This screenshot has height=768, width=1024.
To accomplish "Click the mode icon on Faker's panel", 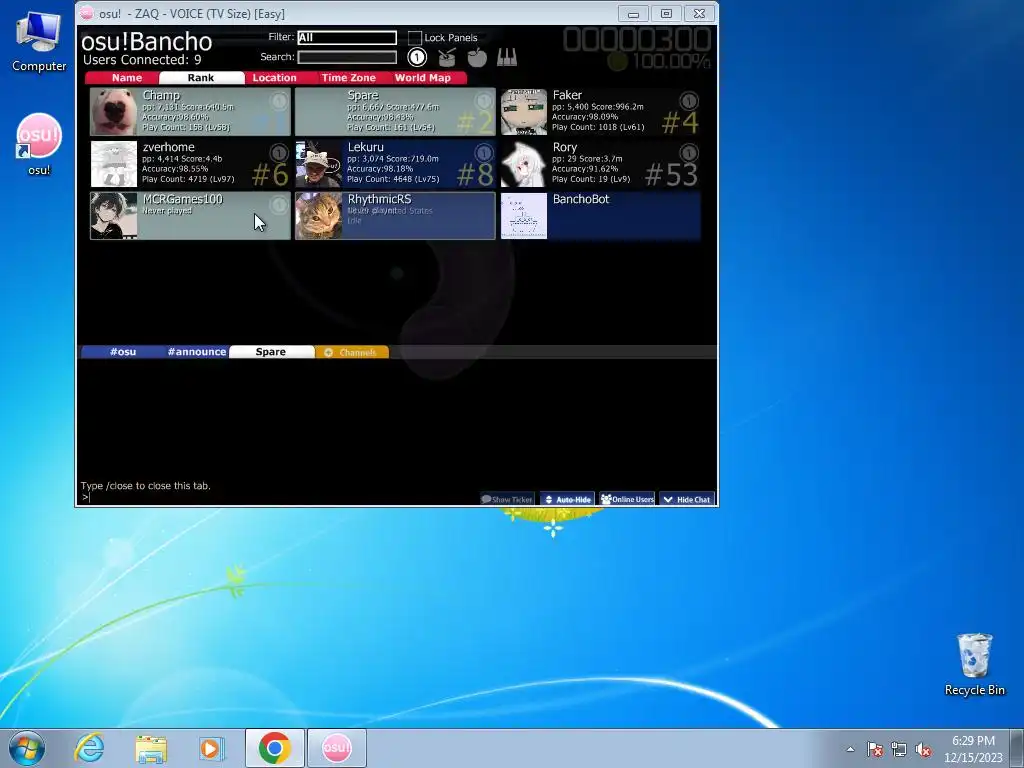I will coord(689,101).
